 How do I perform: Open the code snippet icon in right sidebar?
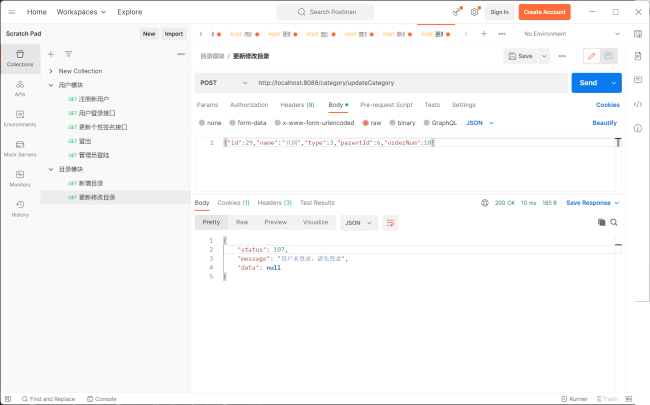tap(638, 104)
